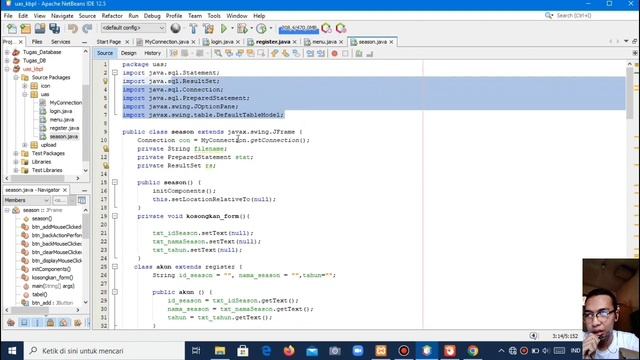Collapse code fold at line 15 constructor

click(115, 182)
